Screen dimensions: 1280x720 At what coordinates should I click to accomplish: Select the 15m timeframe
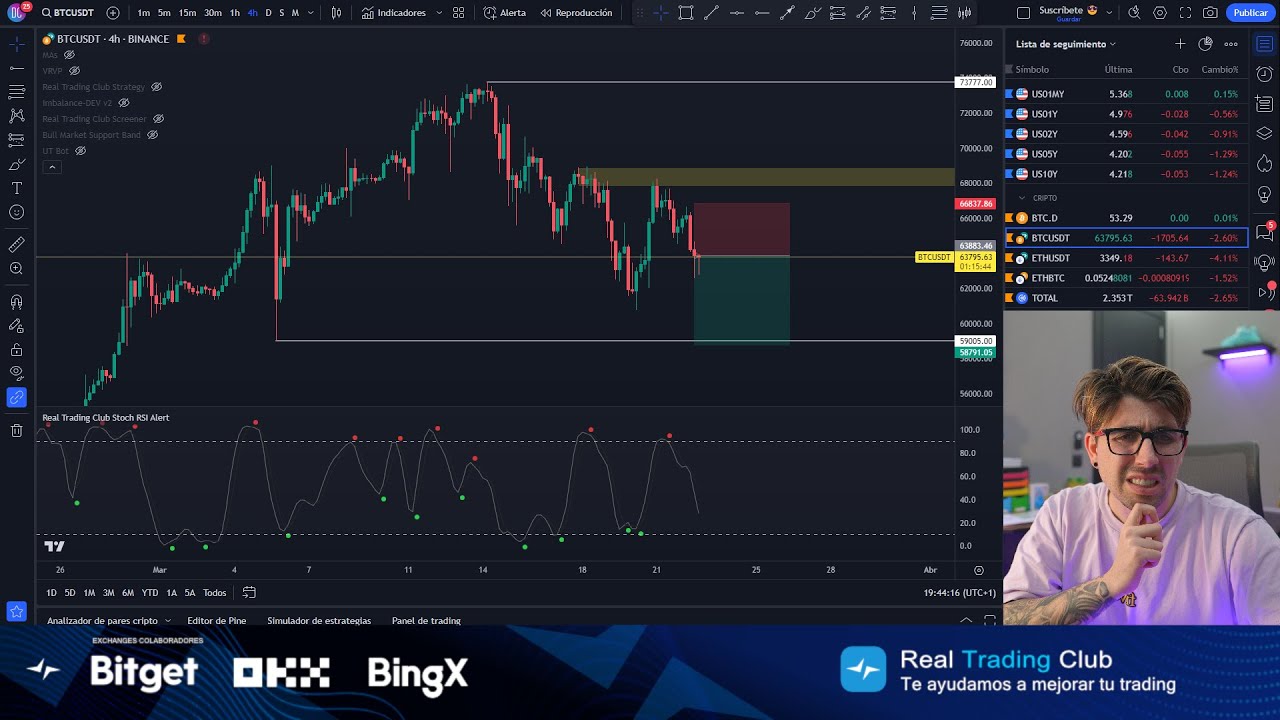(x=187, y=13)
